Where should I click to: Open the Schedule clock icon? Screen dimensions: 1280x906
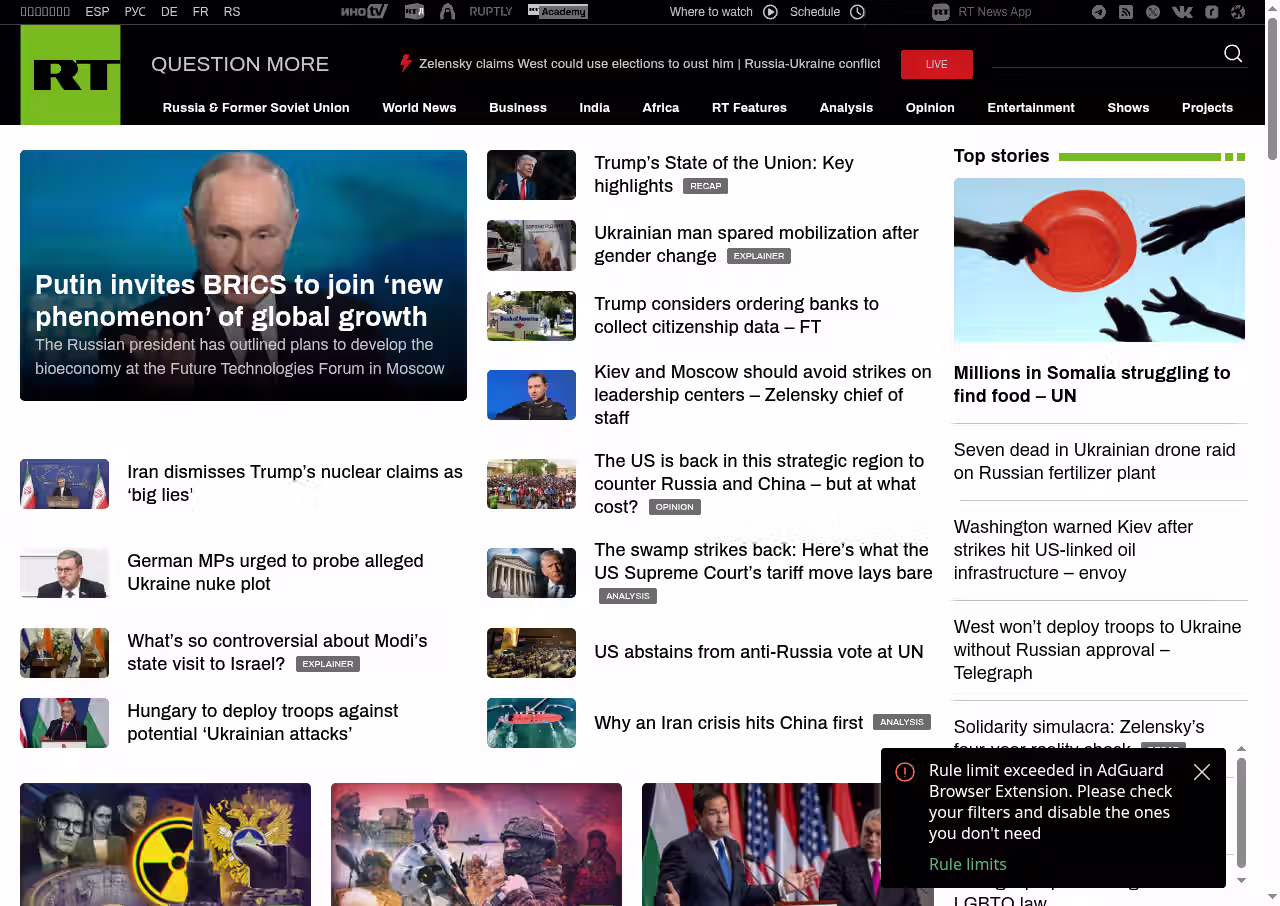[857, 12]
